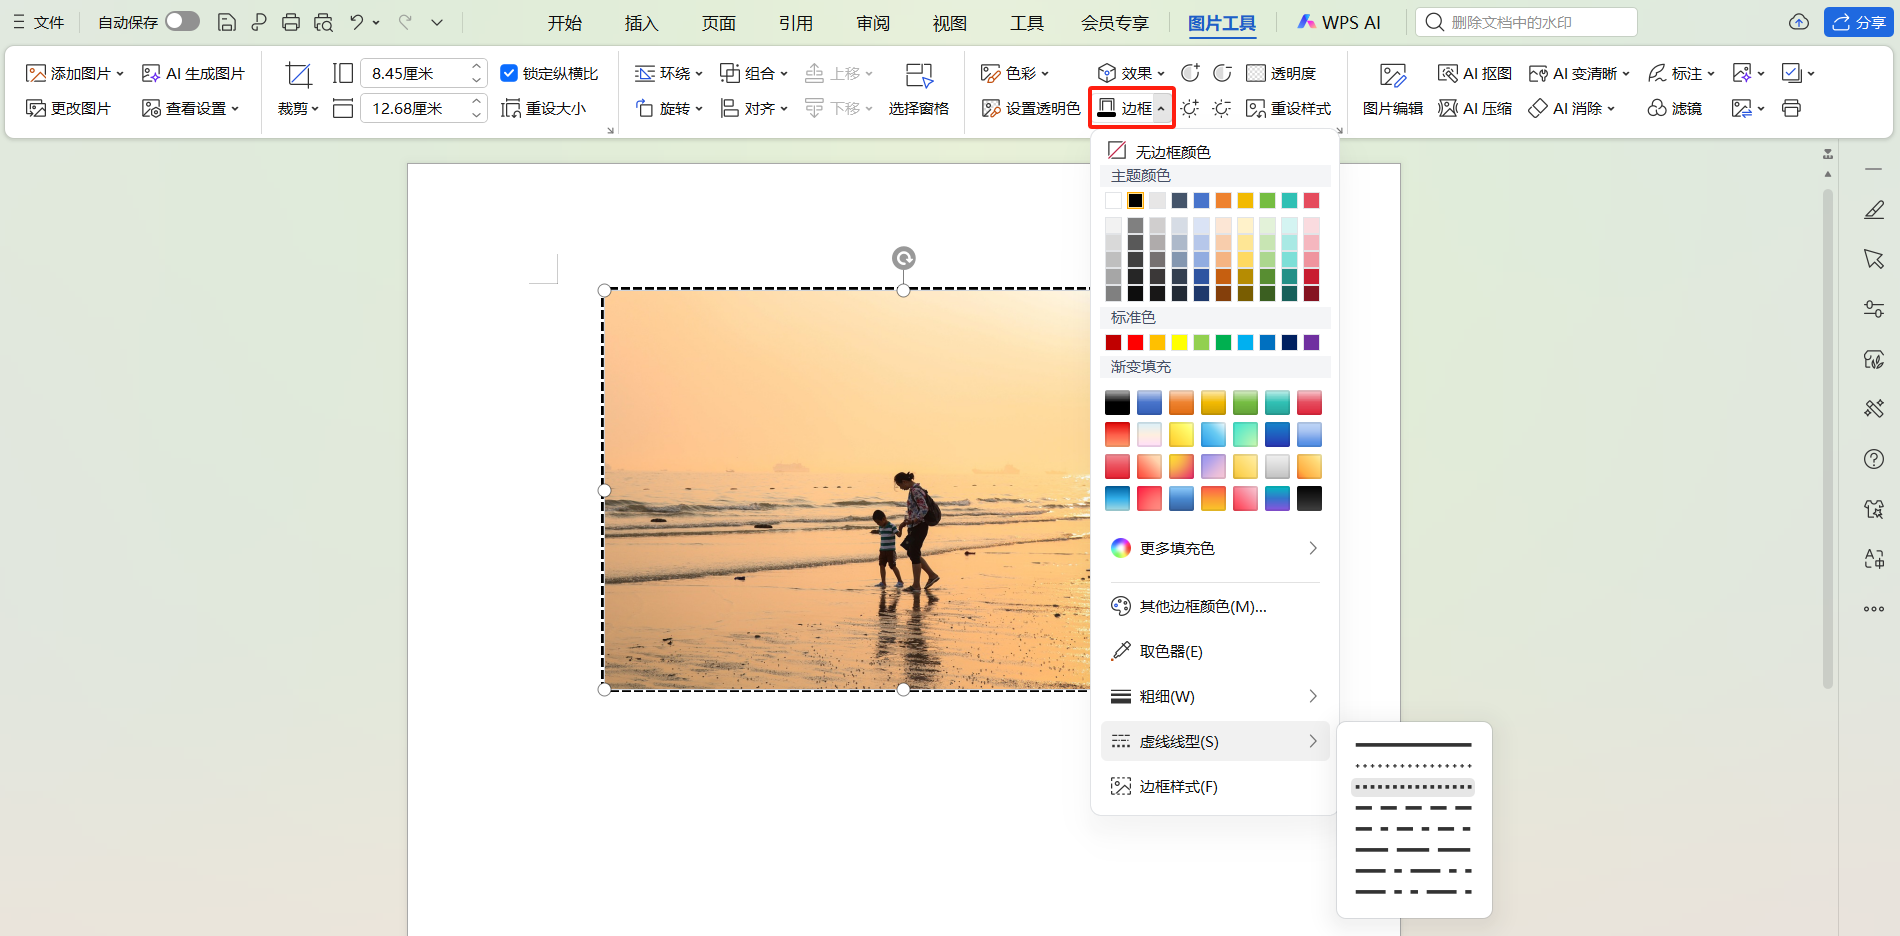Toggle 锁定纵横比 aspect ratio lock

click(x=511, y=72)
